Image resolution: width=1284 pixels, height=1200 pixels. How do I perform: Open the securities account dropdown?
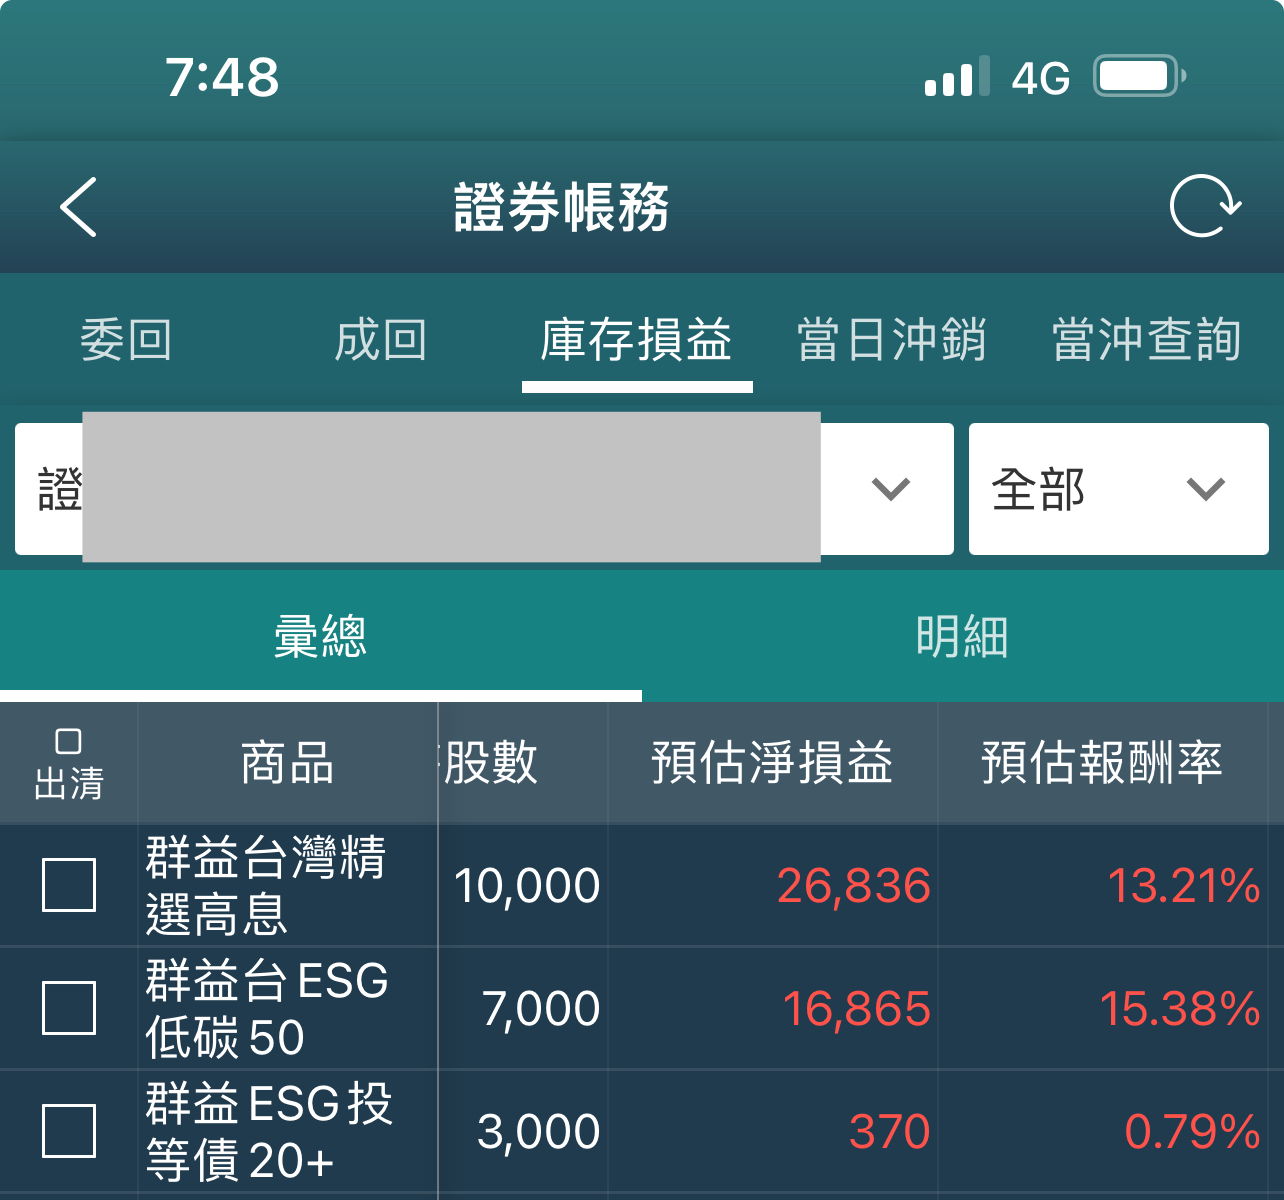[888, 489]
